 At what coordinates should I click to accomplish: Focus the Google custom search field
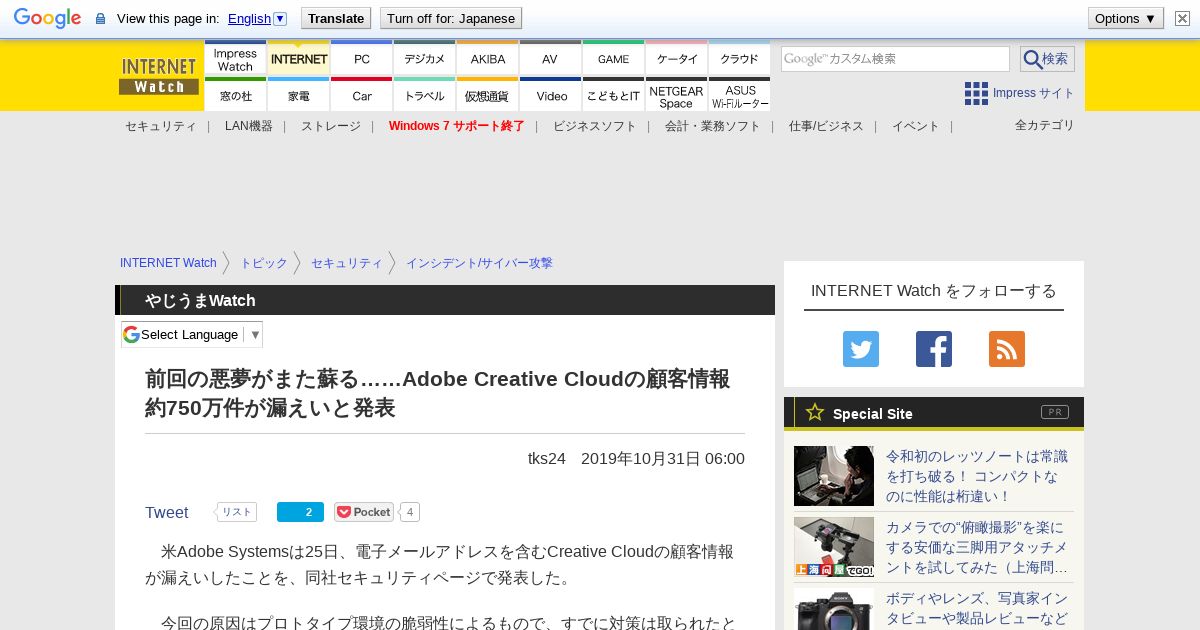click(895, 59)
